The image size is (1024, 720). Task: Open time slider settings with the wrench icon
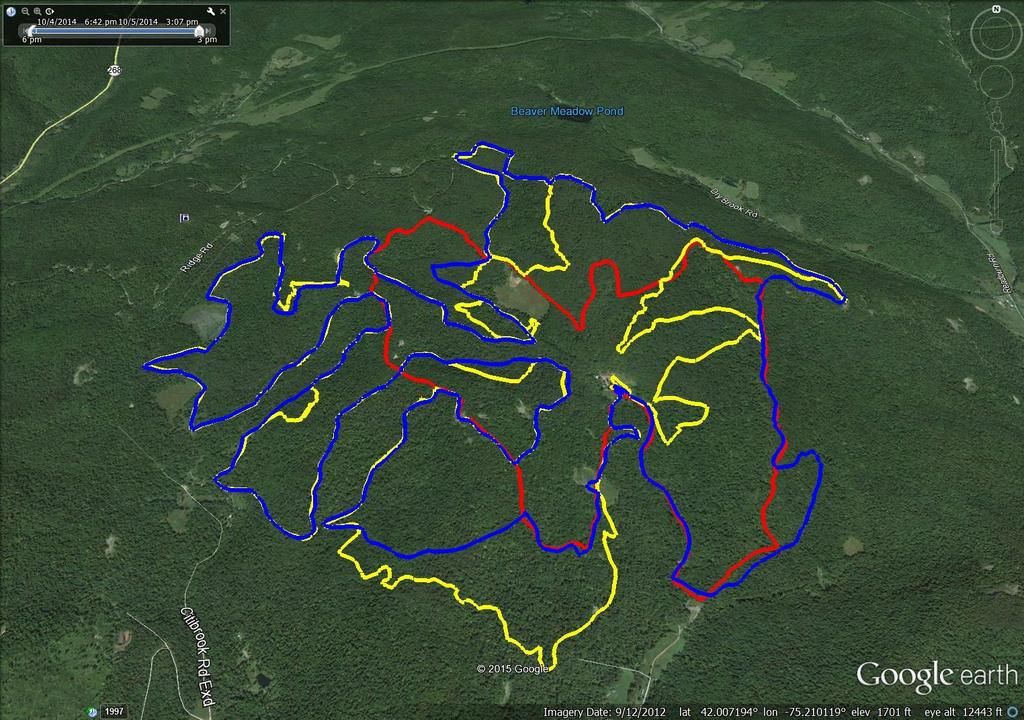coord(210,11)
